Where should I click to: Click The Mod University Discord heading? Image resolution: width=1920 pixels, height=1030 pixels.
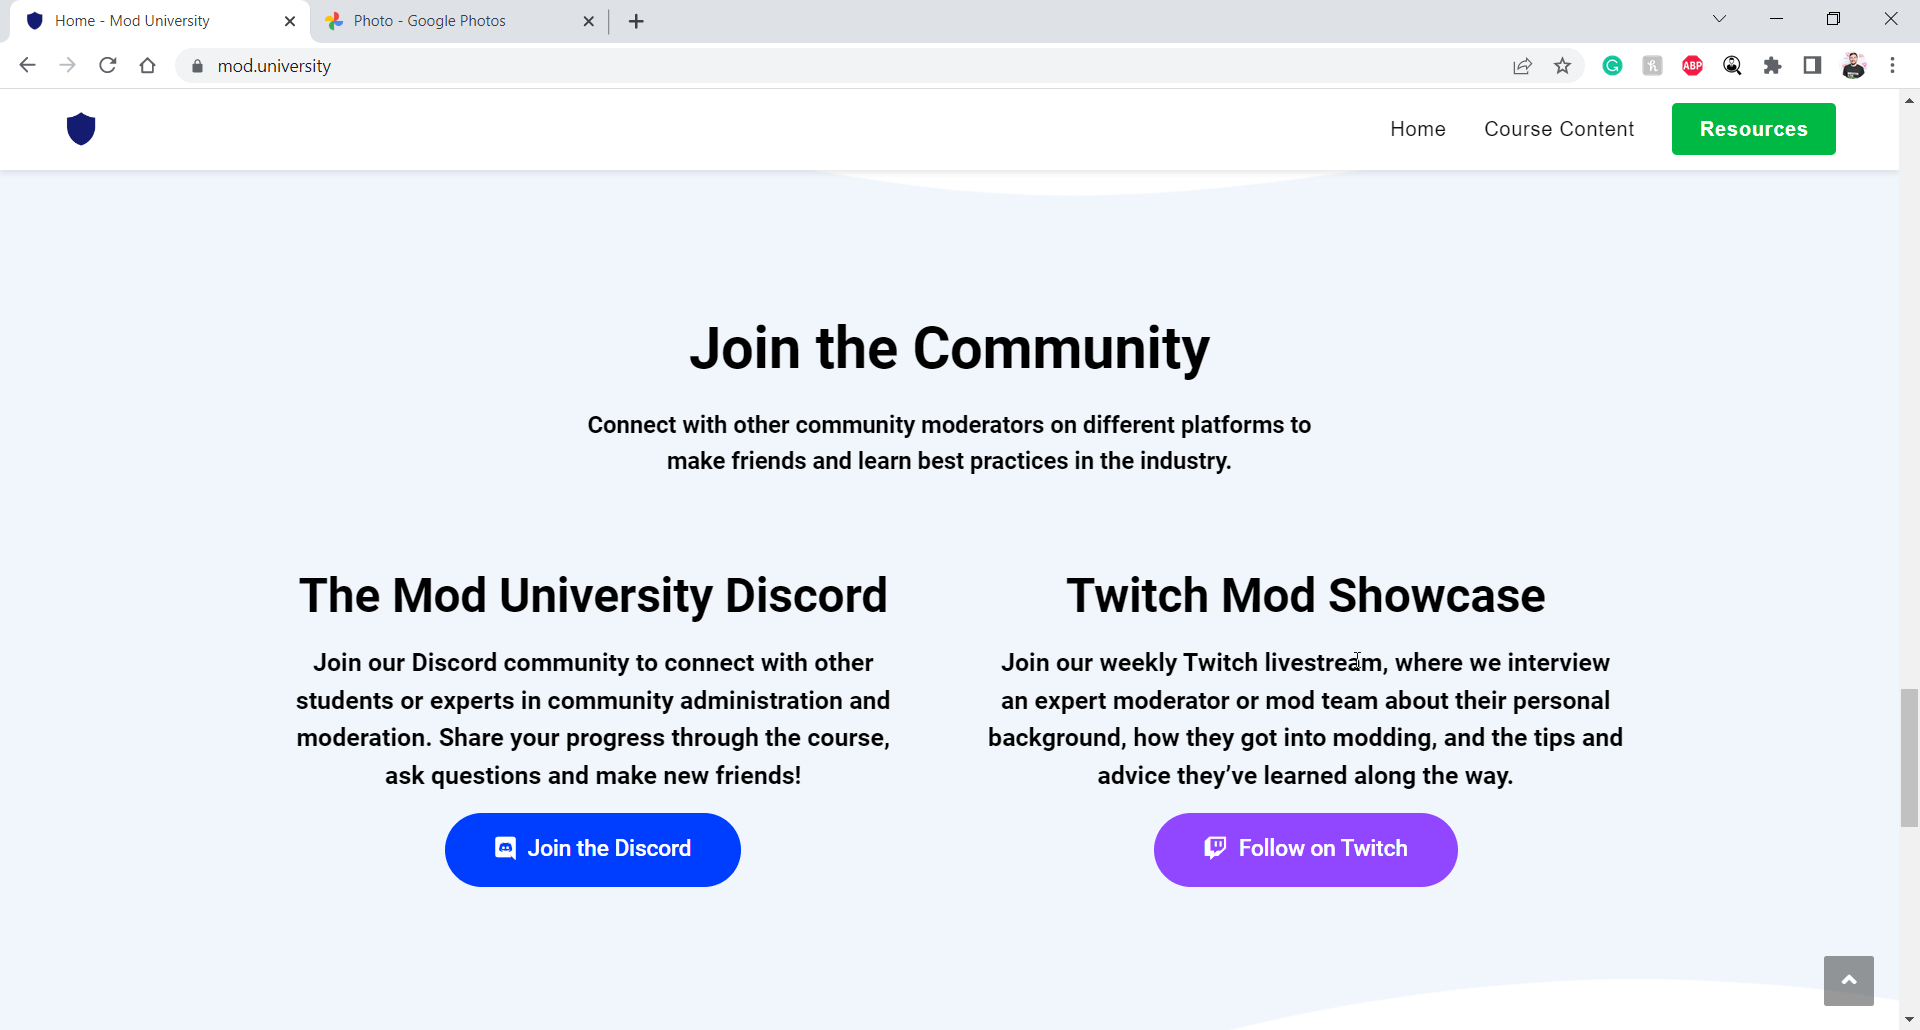point(593,596)
